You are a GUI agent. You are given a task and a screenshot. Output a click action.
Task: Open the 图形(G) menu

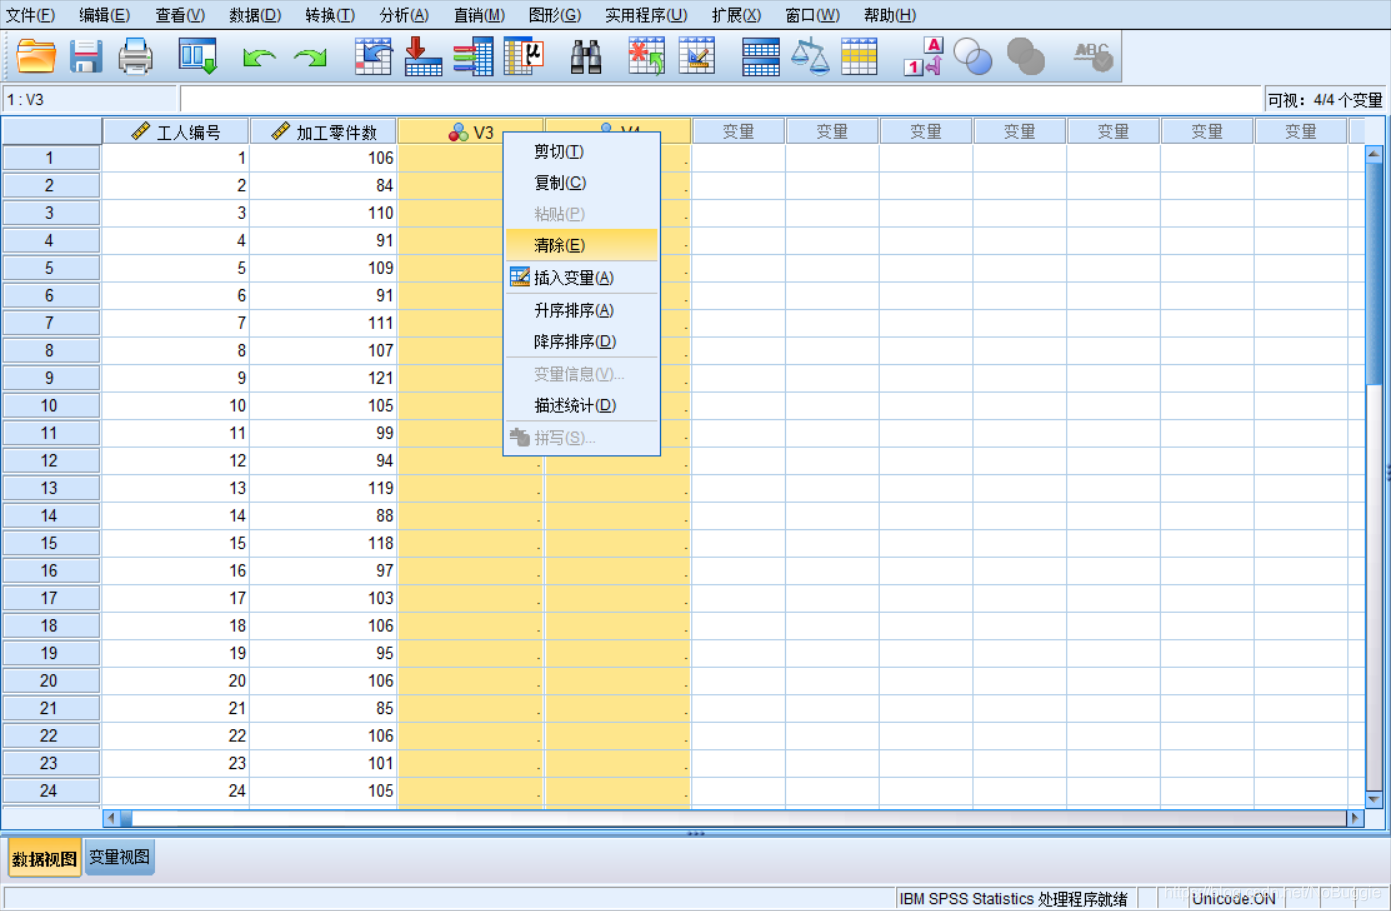pyautogui.click(x=554, y=15)
